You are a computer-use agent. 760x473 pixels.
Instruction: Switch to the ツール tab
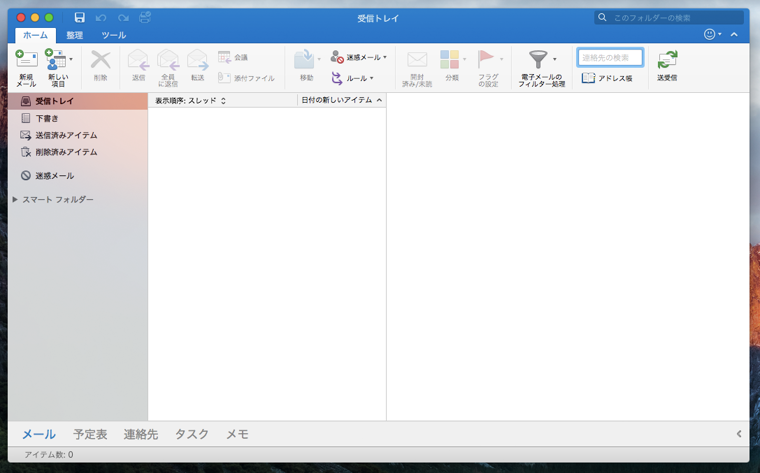tap(113, 35)
